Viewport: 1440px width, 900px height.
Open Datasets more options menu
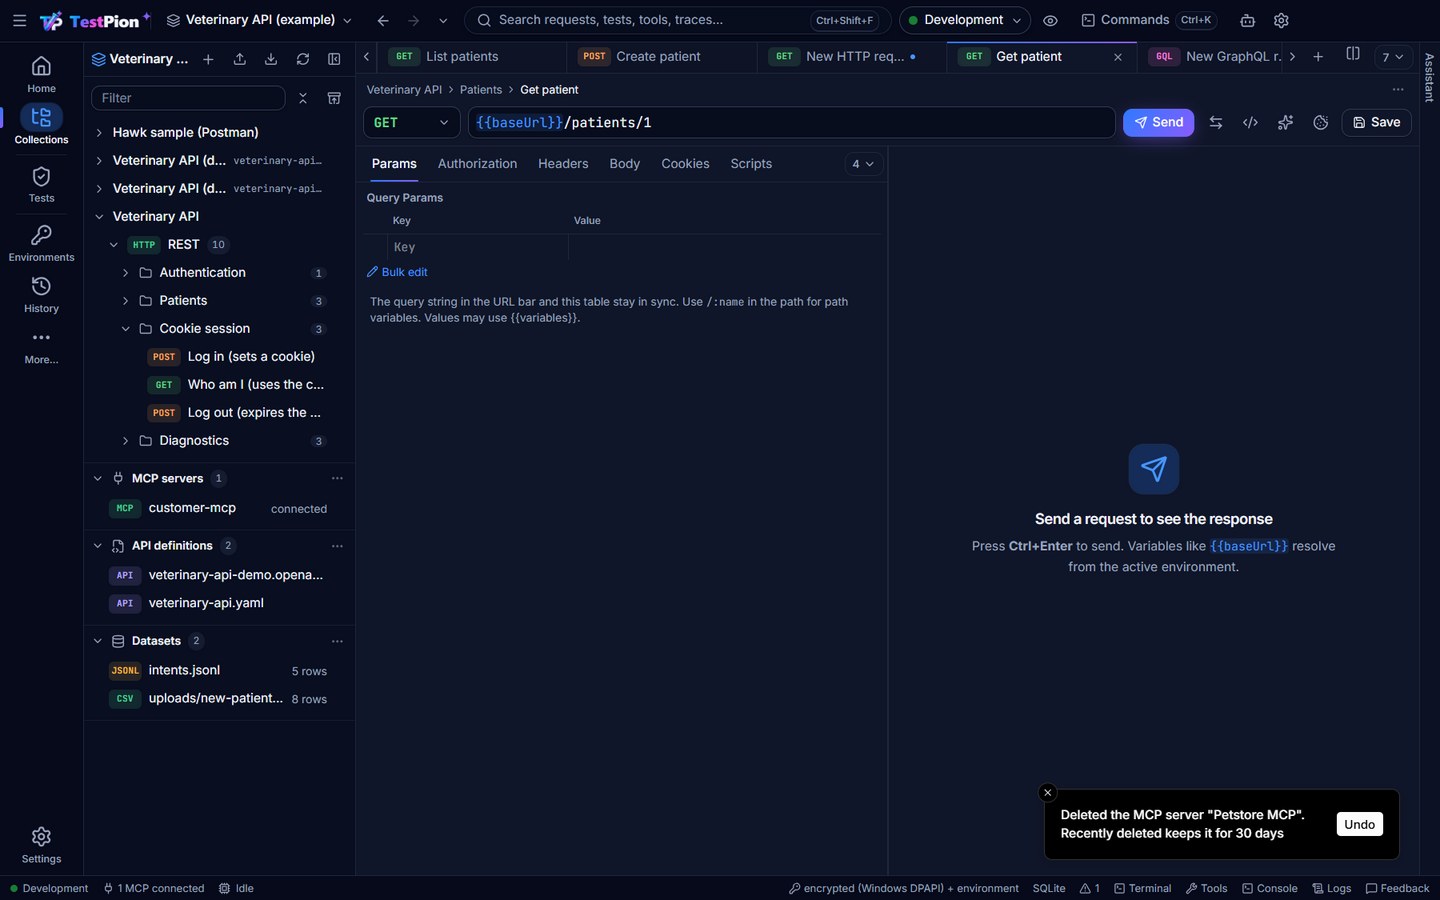(x=337, y=641)
